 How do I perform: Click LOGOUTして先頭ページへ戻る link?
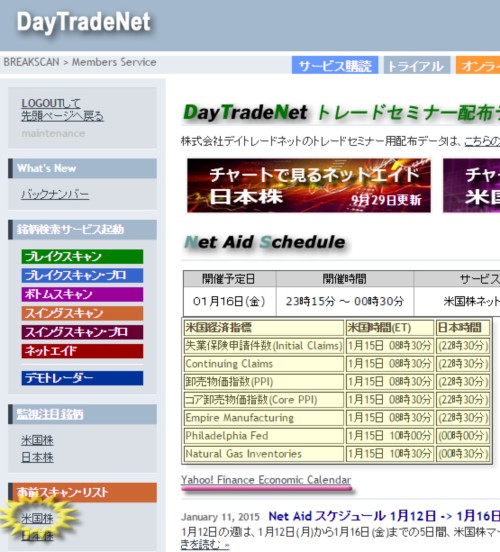coord(62,109)
